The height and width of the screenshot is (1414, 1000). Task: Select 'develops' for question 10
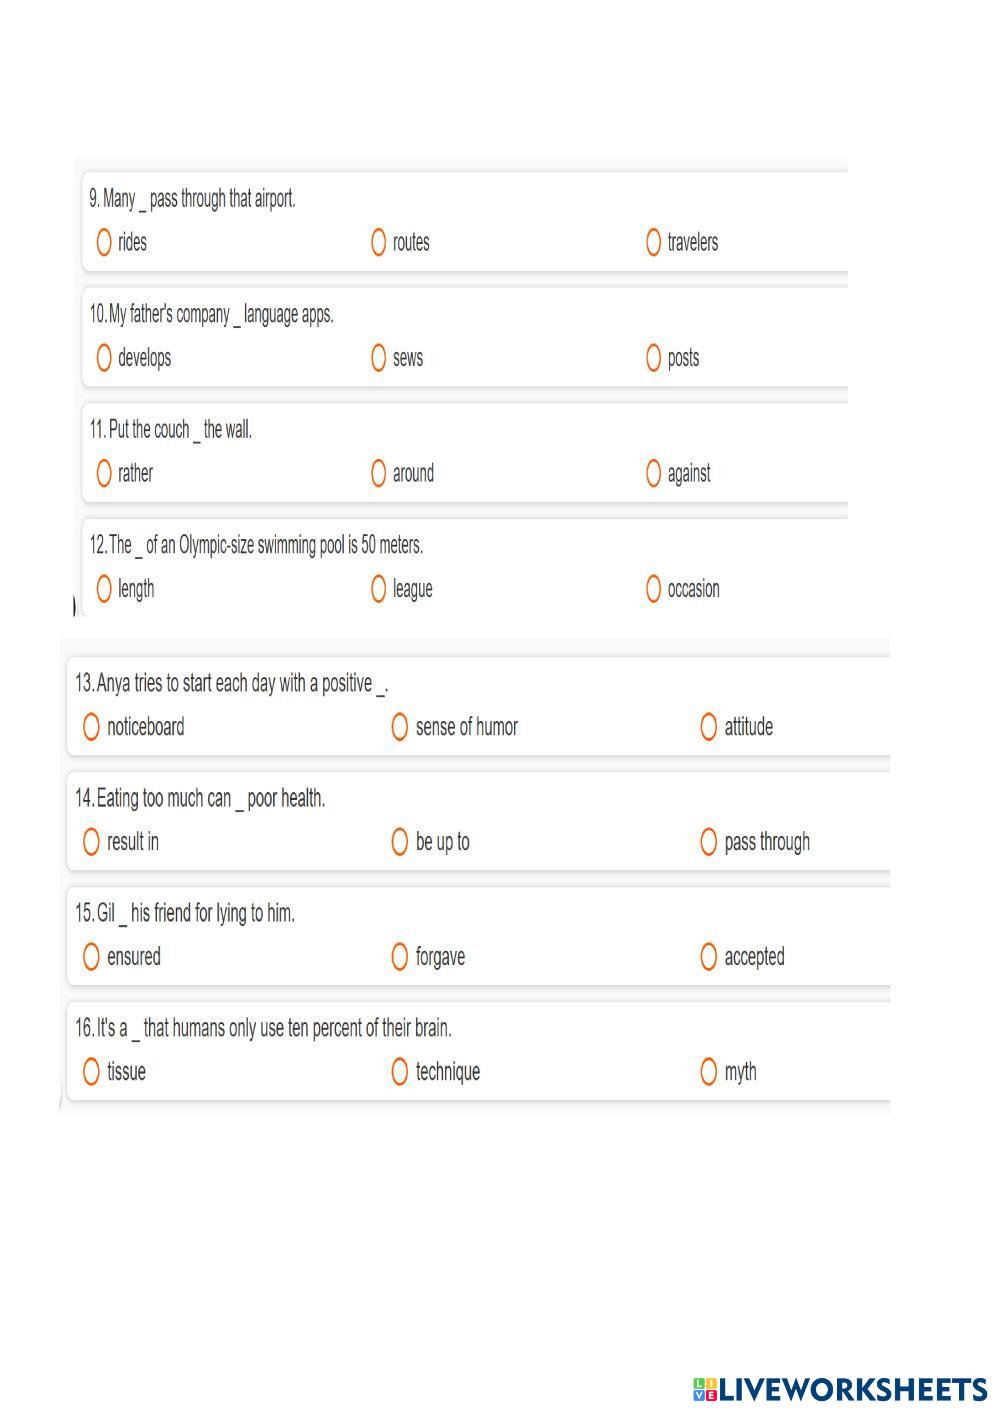(104, 358)
